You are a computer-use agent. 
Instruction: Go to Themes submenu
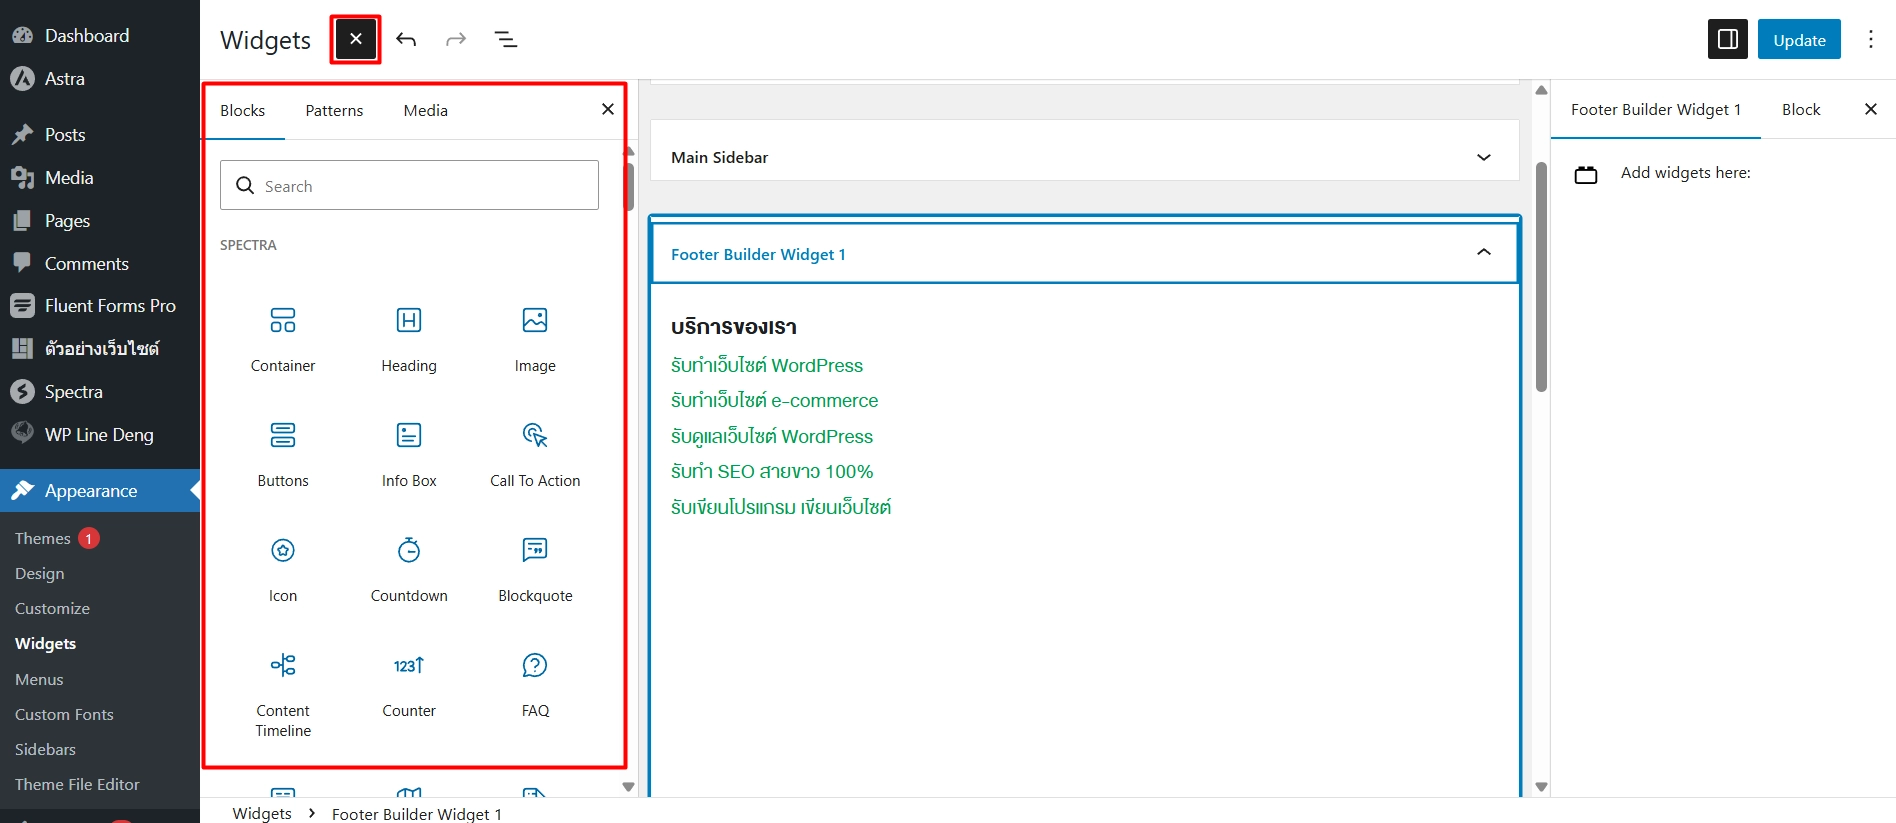pos(43,538)
